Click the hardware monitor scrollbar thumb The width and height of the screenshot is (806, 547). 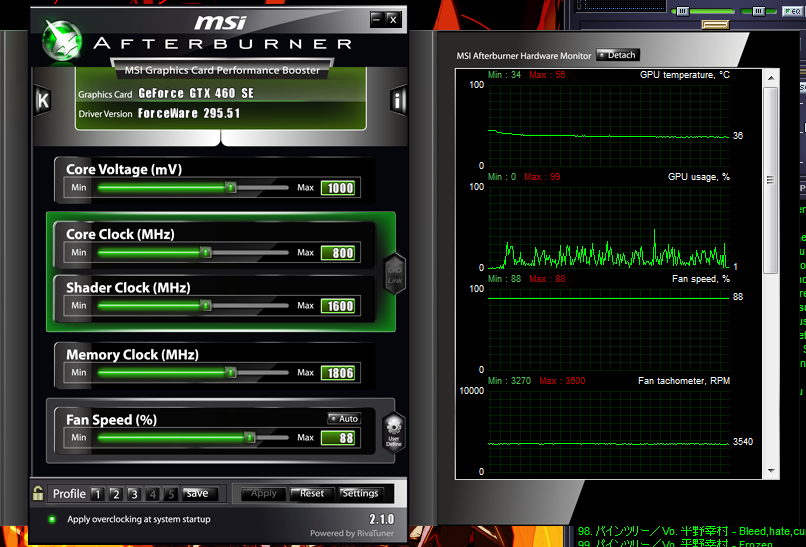(771, 180)
